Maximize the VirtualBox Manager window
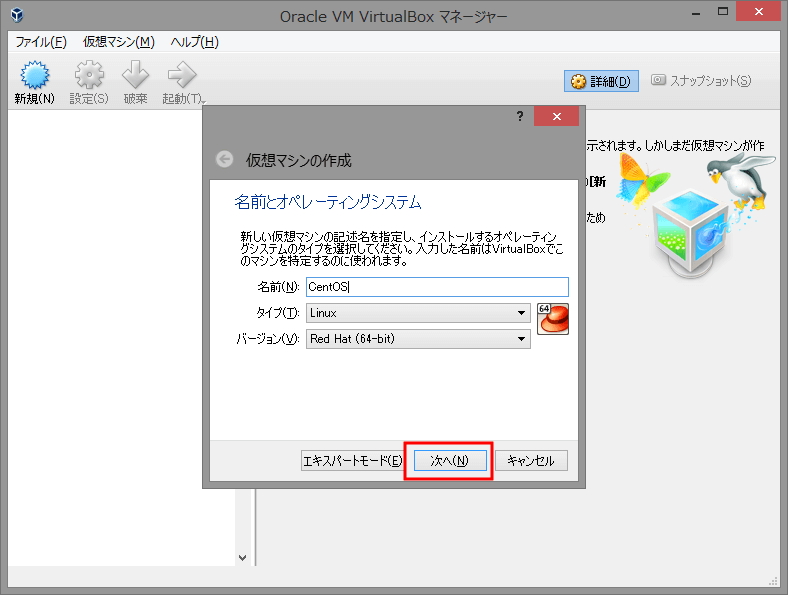This screenshot has height=595, width=788. tap(723, 12)
